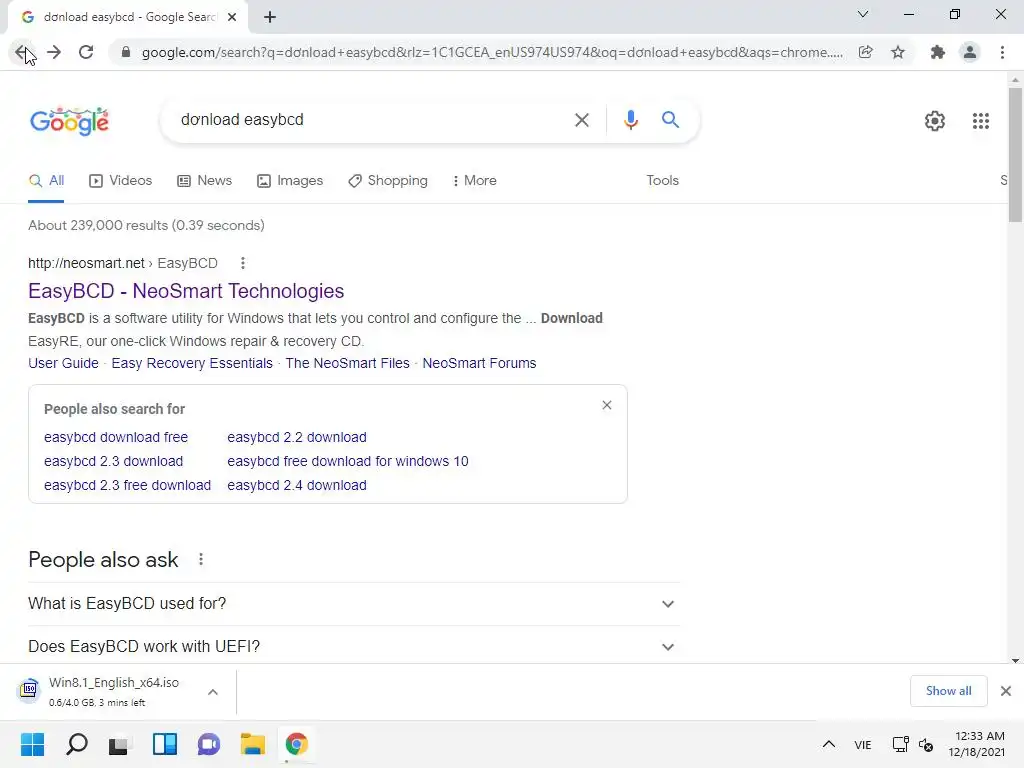
Task: Open the Extensions puzzle icon
Action: click(938, 52)
